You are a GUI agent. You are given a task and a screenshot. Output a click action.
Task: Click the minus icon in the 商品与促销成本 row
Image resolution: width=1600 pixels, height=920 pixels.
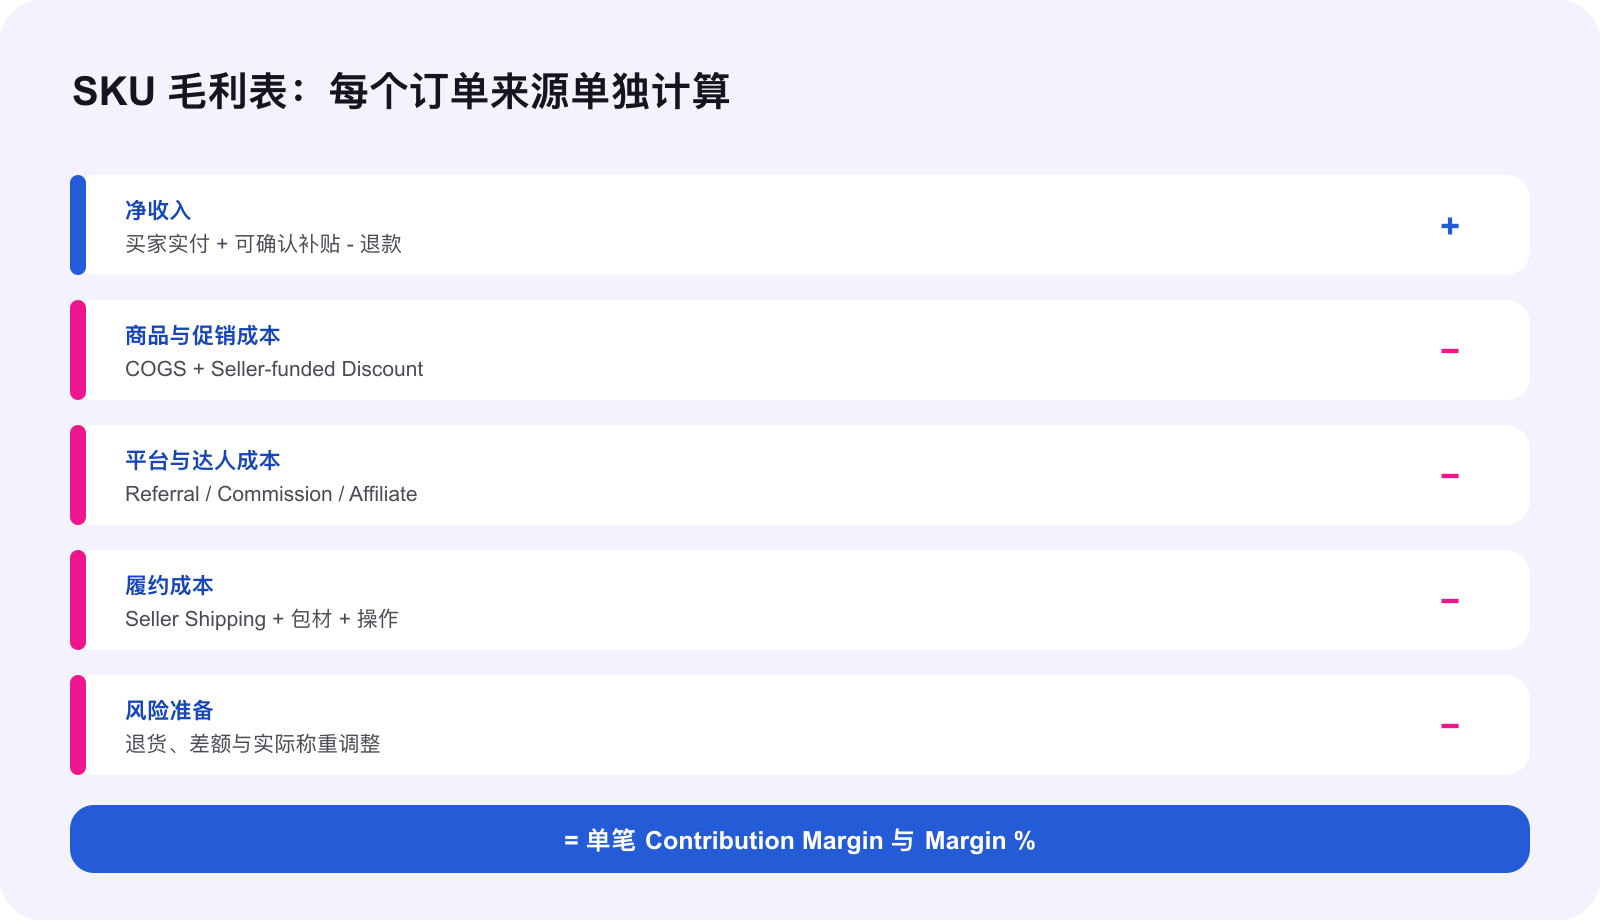point(1450,351)
